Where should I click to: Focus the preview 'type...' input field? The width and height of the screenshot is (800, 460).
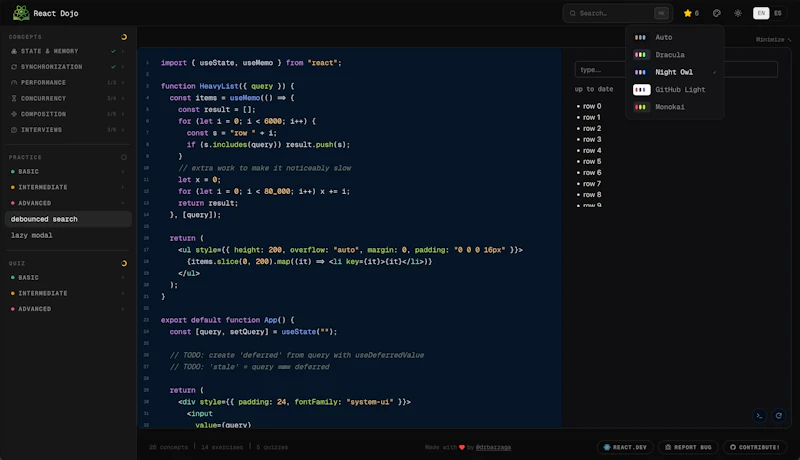[x=676, y=69]
